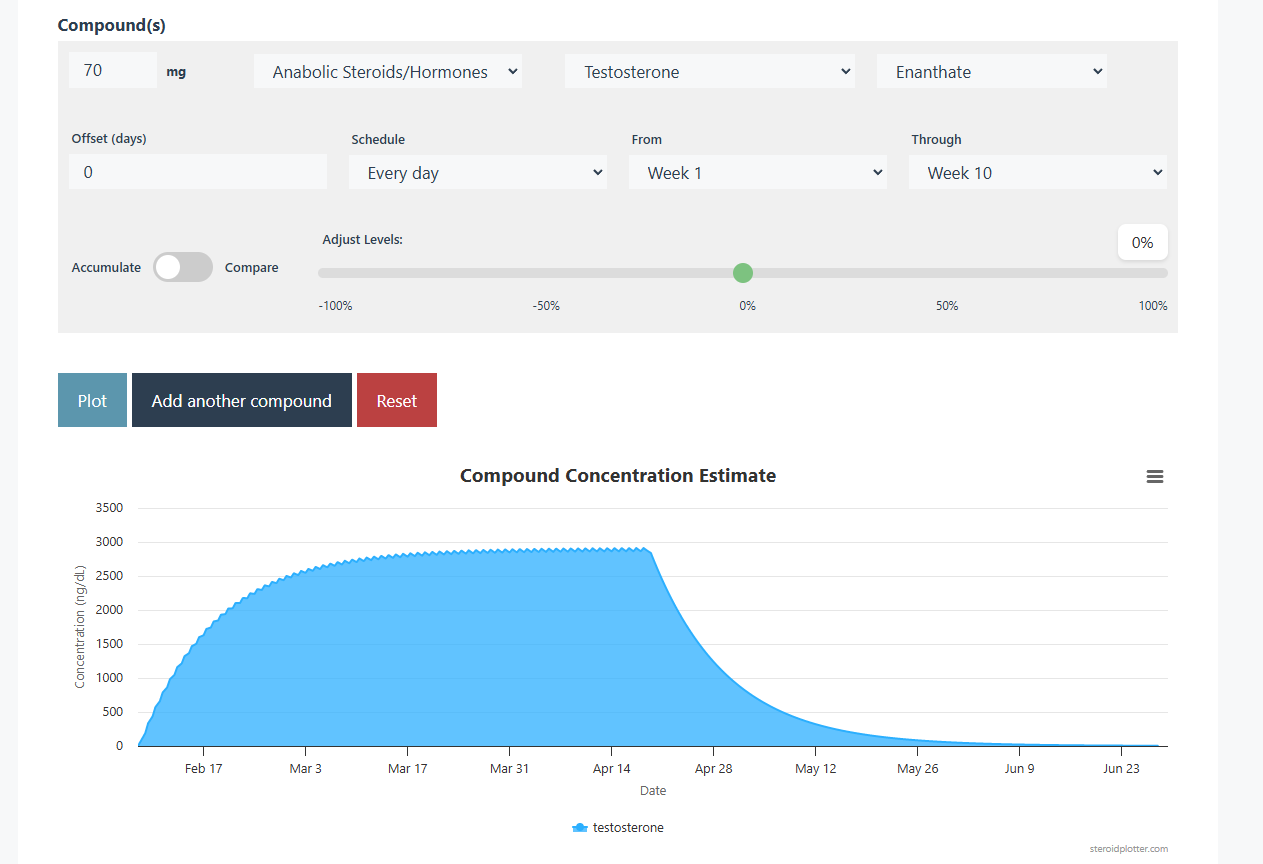Expand the Testosterone compound dropdown

pos(709,72)
